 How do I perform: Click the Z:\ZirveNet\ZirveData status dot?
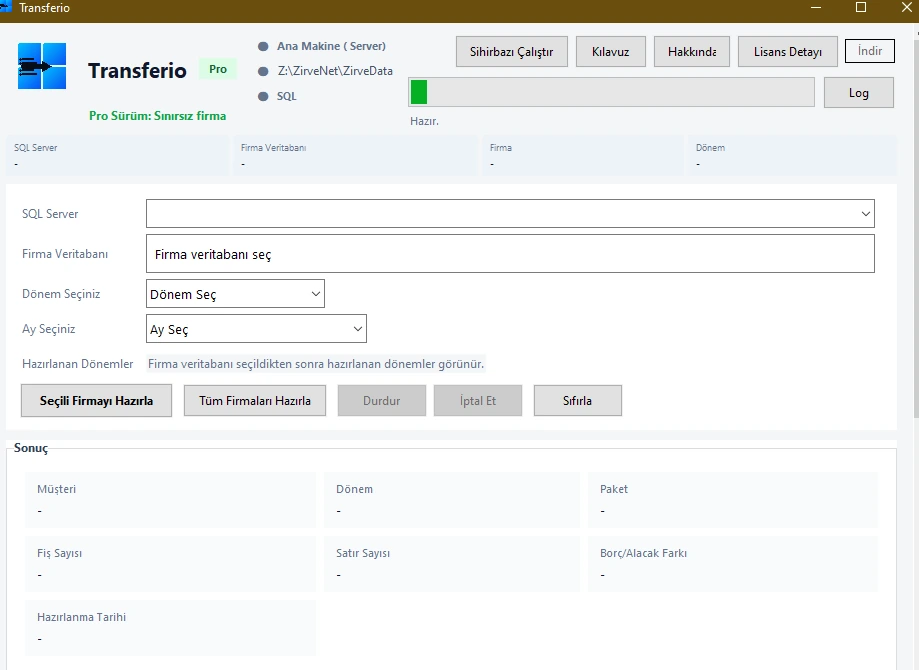pyautogui.click(x=263, y=72)
